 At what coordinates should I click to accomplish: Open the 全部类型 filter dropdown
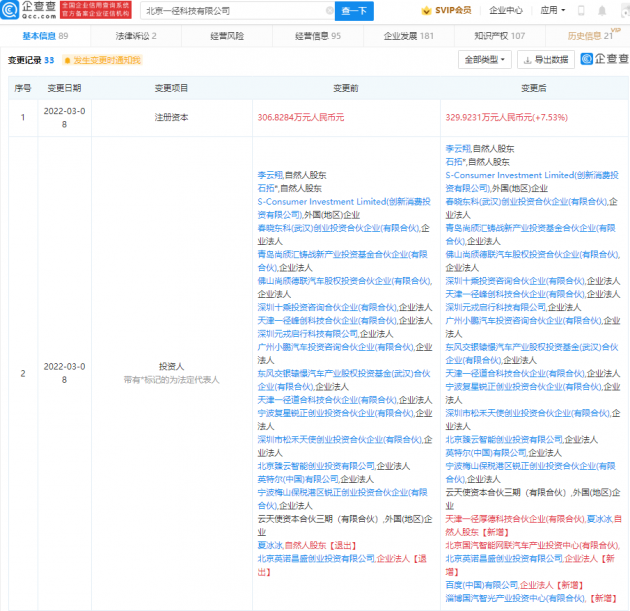486,60
